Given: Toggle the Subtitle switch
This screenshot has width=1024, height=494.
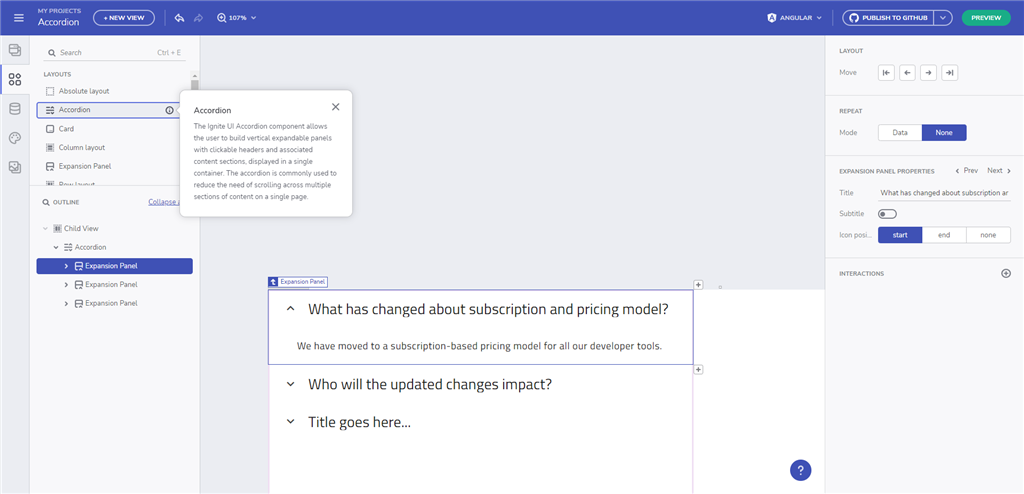Looking at the screenshot, I should 888,214.
